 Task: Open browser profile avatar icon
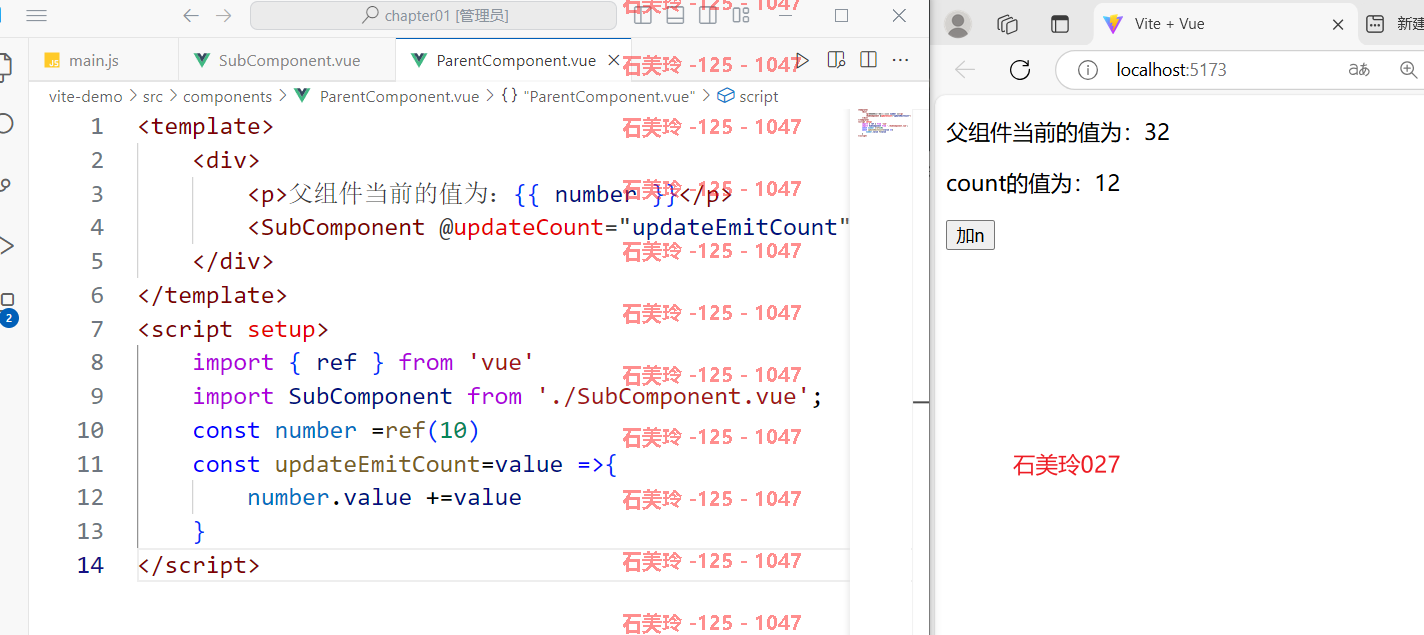tap(958, 24)
